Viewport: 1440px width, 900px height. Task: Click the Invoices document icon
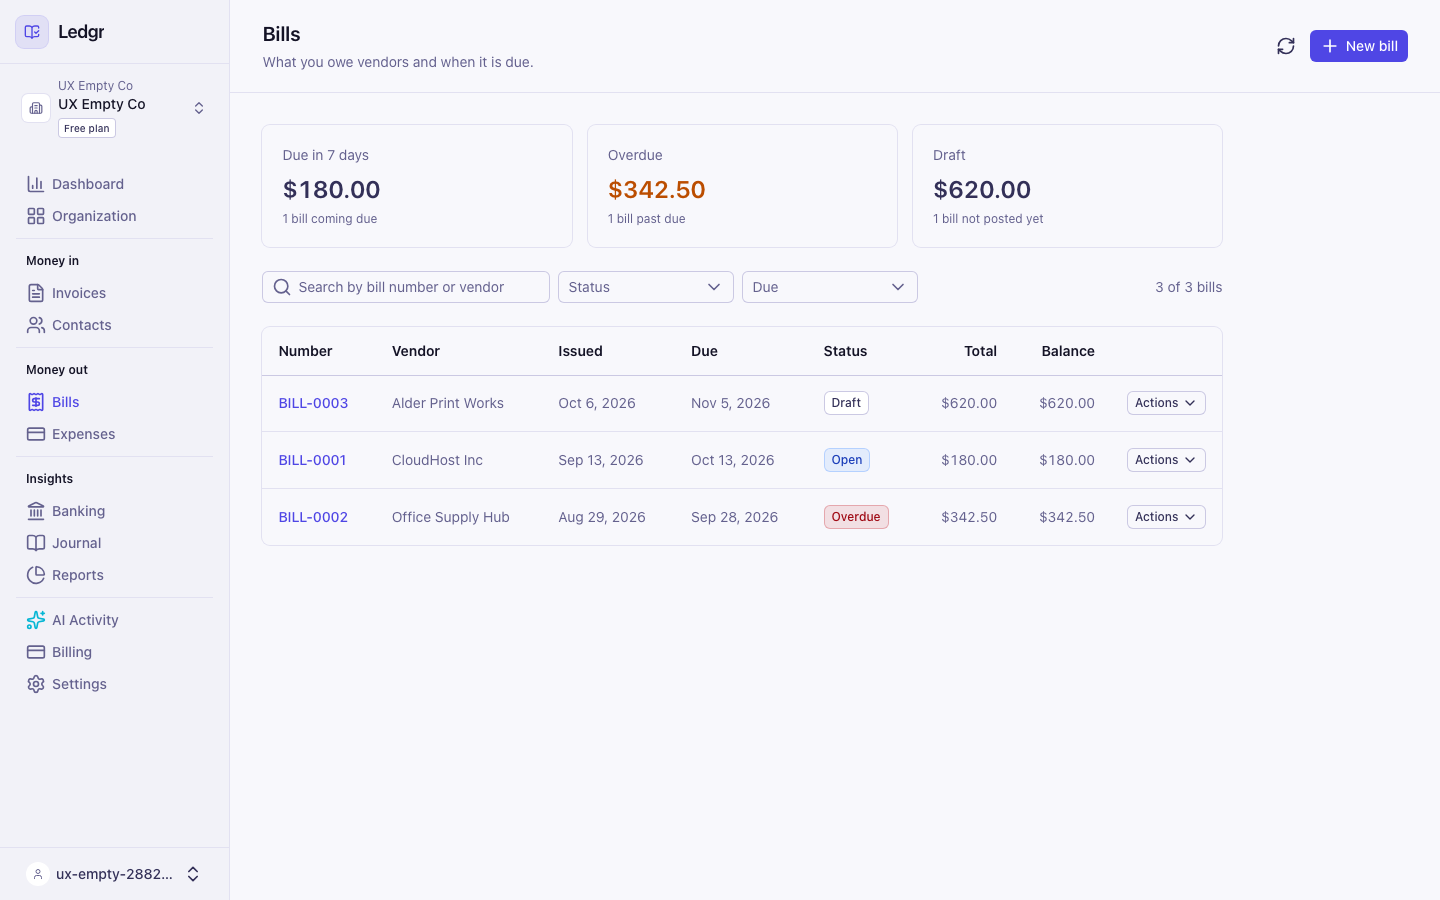[x=36, y=293]
